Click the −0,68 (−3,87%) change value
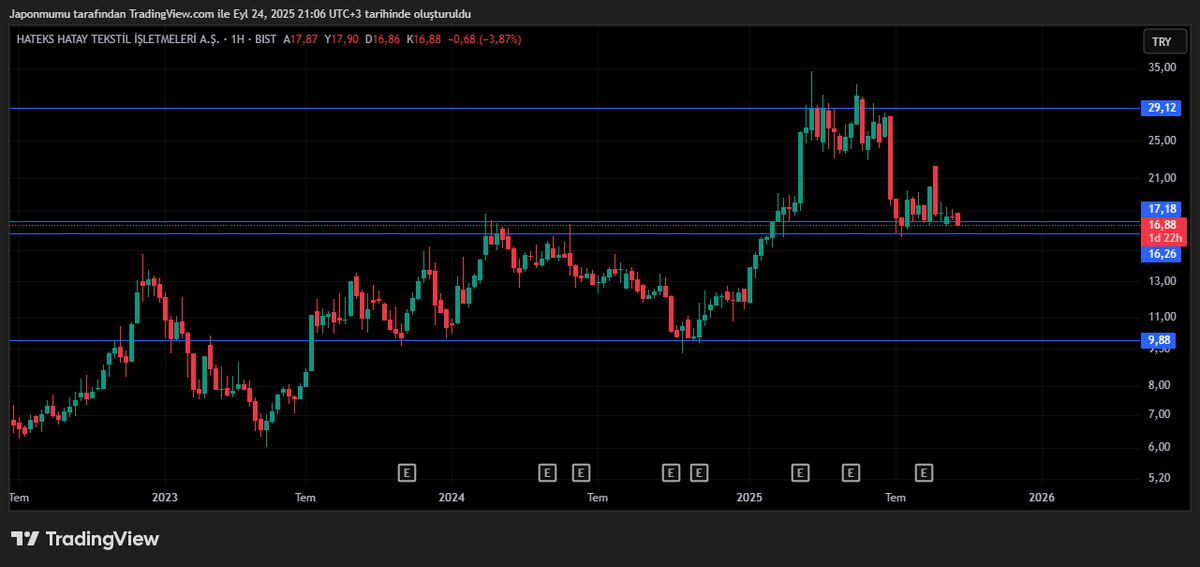 [485, 40]
